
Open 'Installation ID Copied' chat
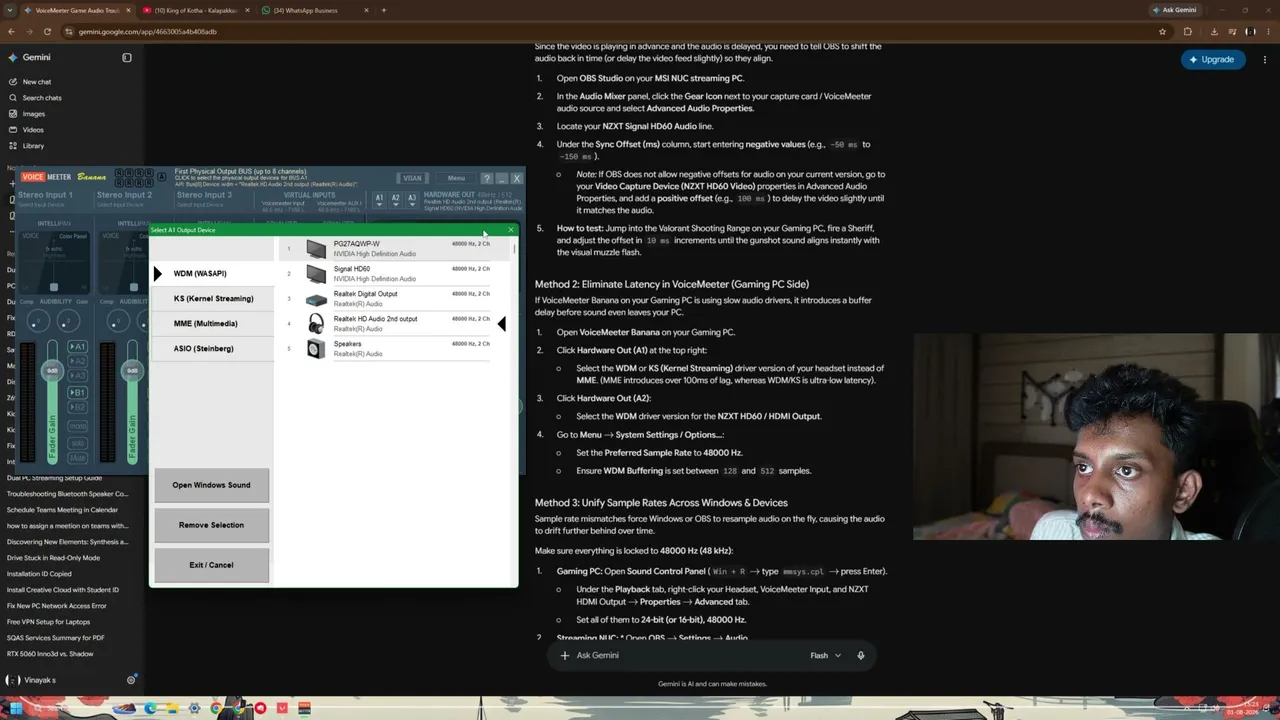coord(39,574)
